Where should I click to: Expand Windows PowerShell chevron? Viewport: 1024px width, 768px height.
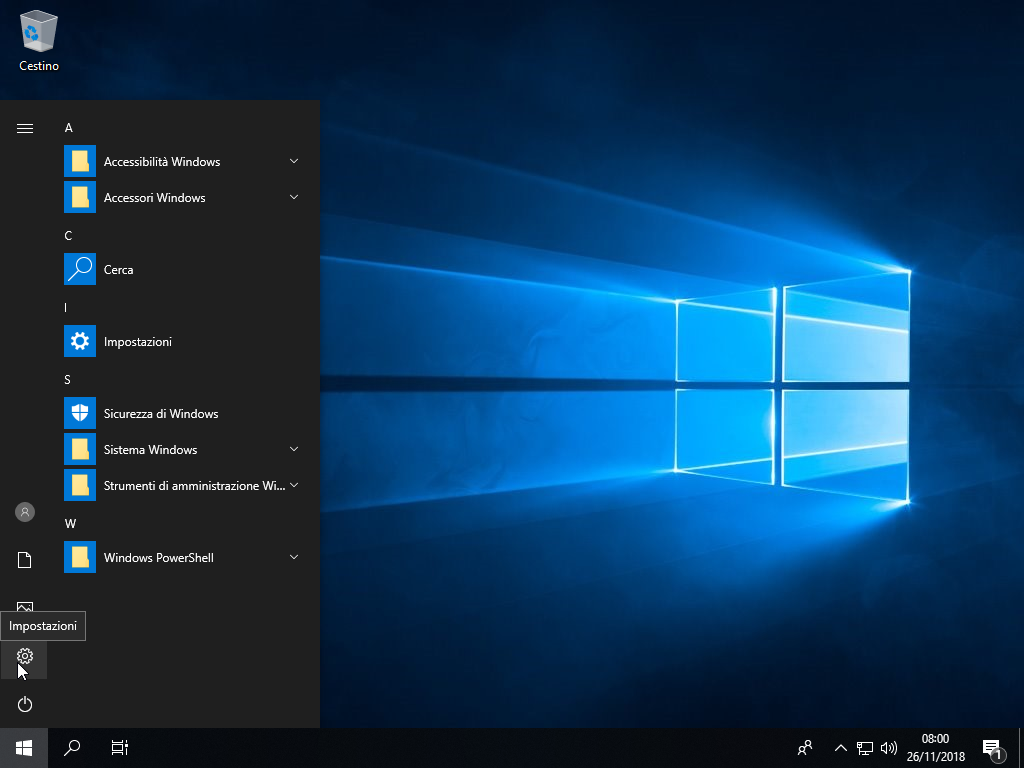(x=294, y=557)
